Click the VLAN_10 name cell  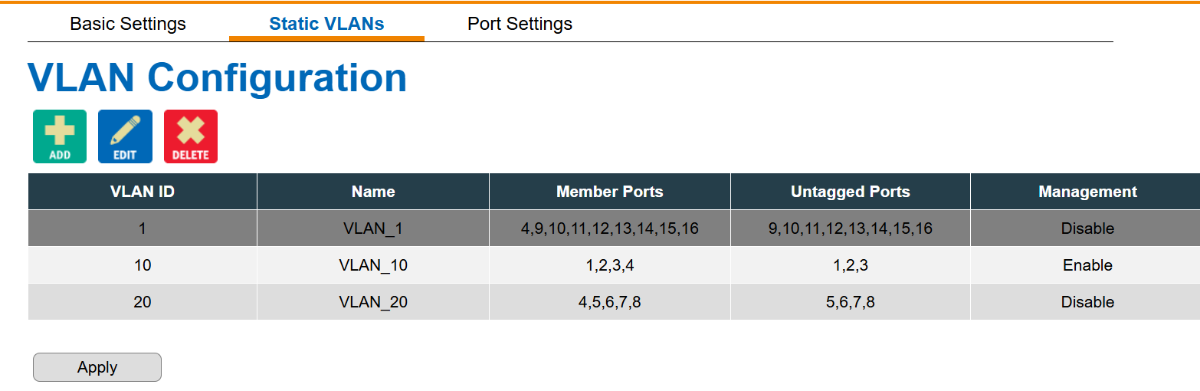373,265
